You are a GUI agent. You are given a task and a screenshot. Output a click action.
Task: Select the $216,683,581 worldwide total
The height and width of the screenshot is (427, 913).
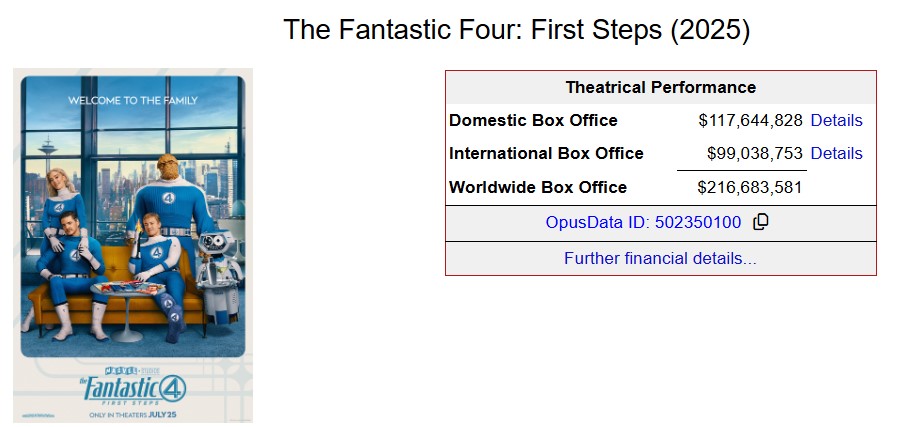tap(750, 187)
